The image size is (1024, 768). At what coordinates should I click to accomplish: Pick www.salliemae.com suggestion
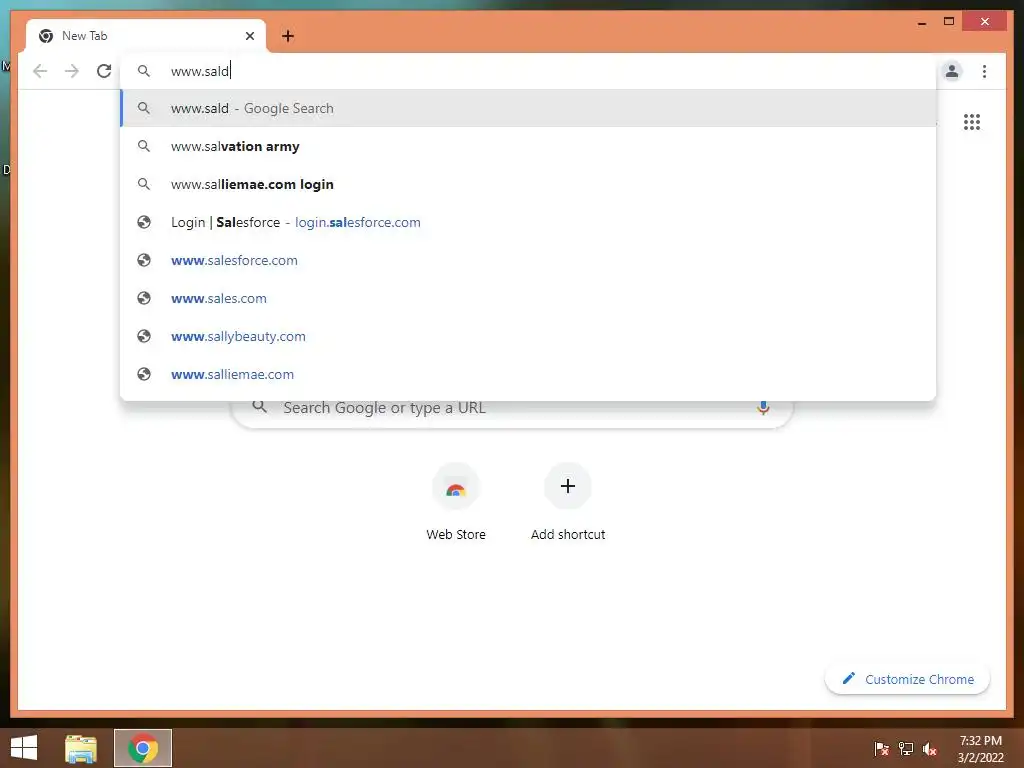tap(528, 374)
